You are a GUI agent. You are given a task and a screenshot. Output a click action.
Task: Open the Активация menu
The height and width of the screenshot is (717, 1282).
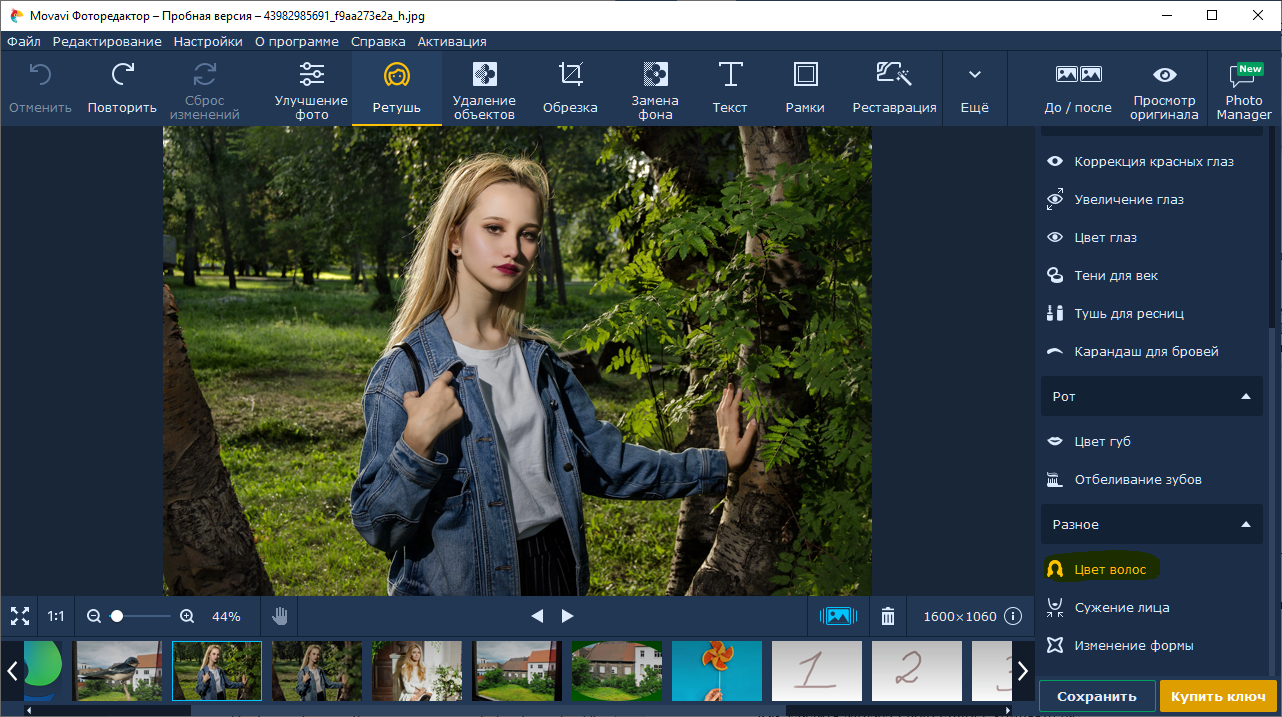click(x=452, y=41)
